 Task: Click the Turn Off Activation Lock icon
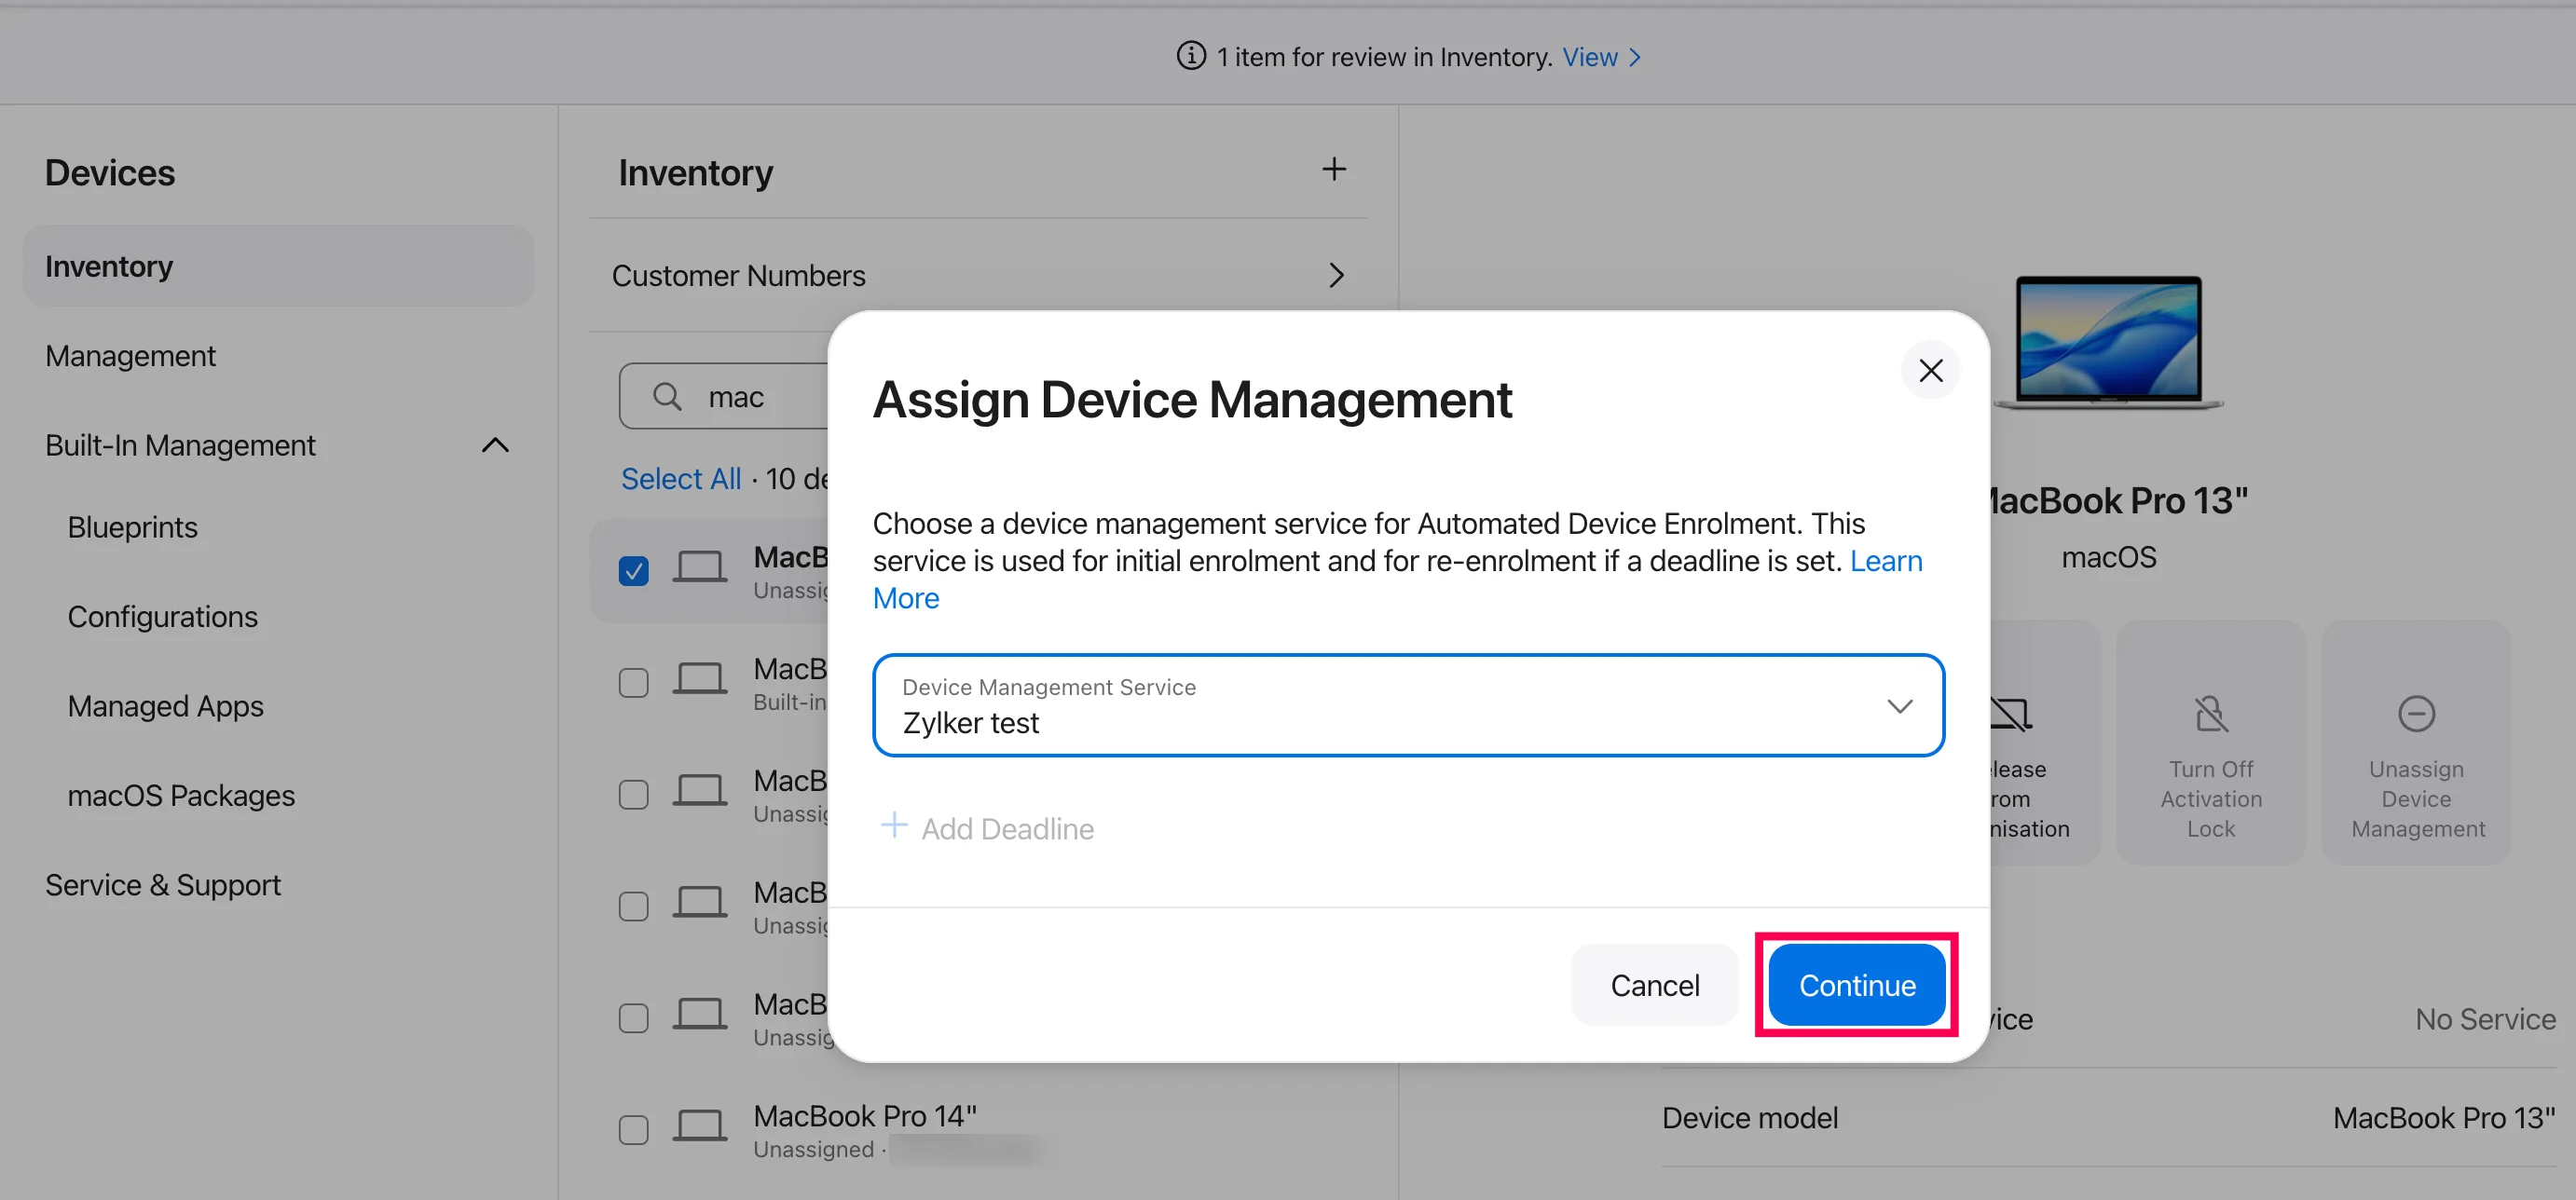tap(2211, 714)
